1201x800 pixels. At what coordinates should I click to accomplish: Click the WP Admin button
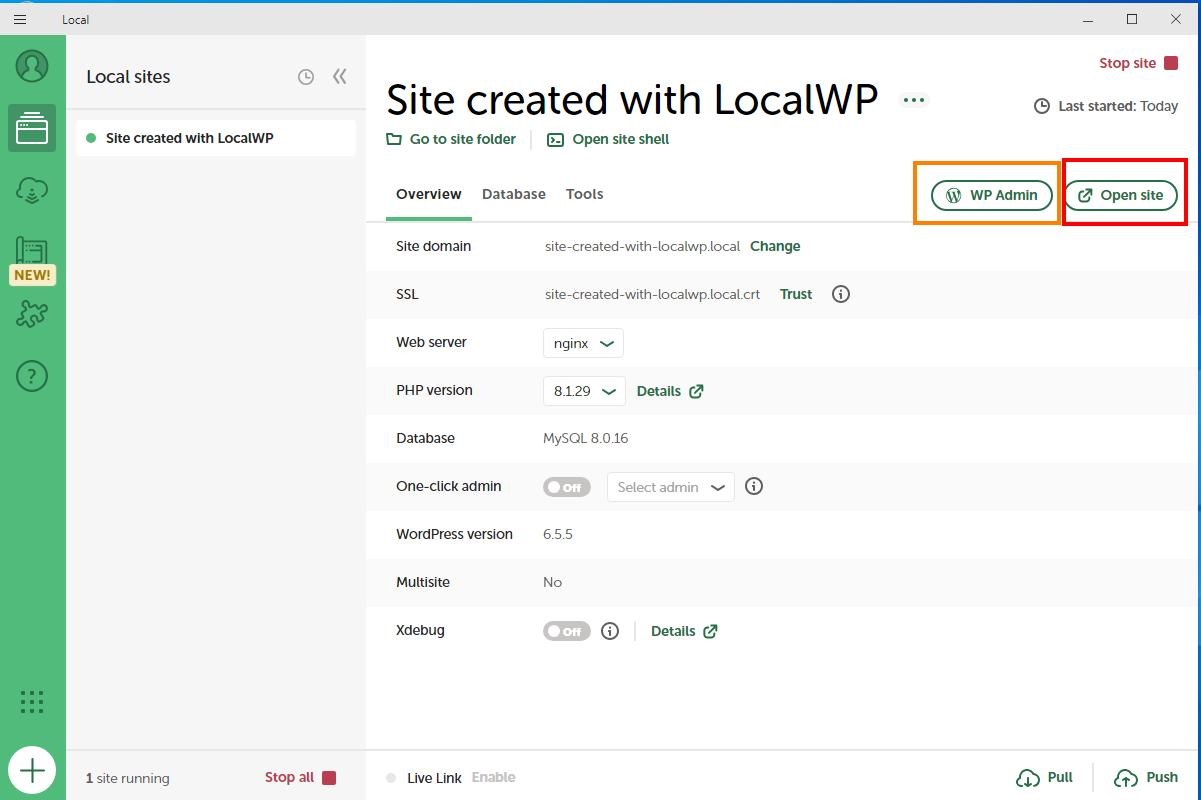click(x=991, y=195)
